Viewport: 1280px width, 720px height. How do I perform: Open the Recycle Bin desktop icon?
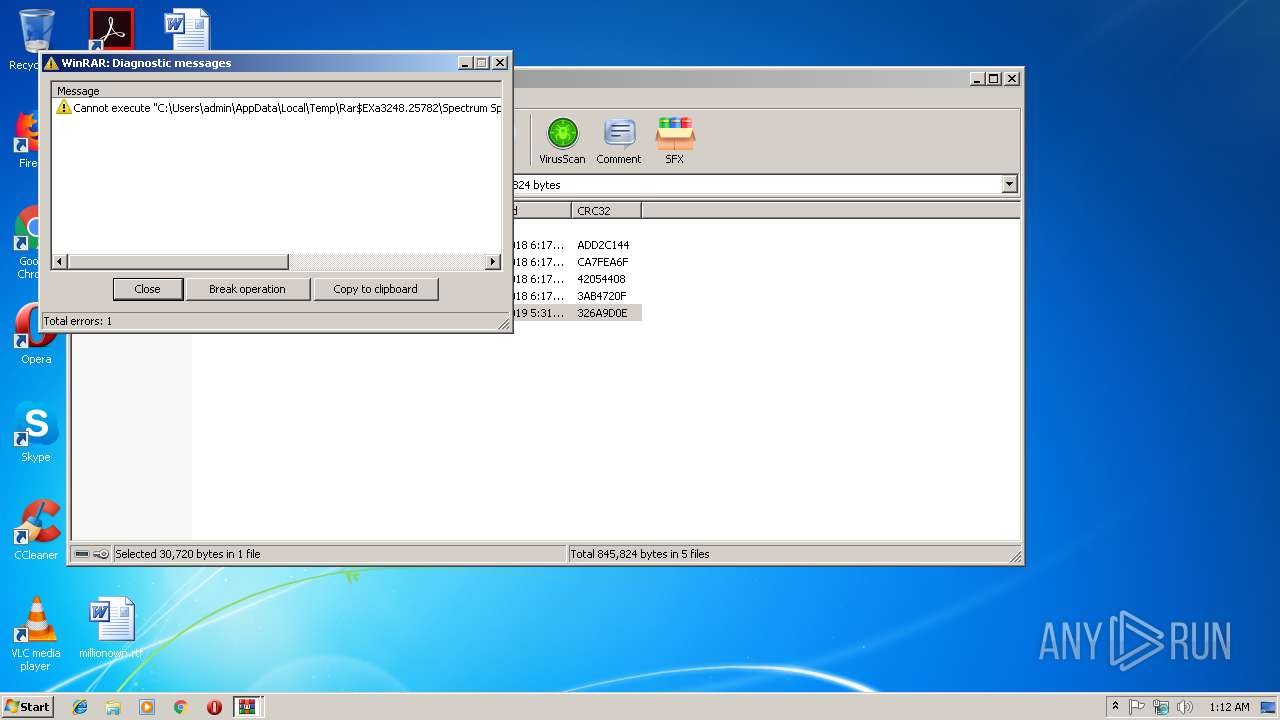[x=36, y=30]
